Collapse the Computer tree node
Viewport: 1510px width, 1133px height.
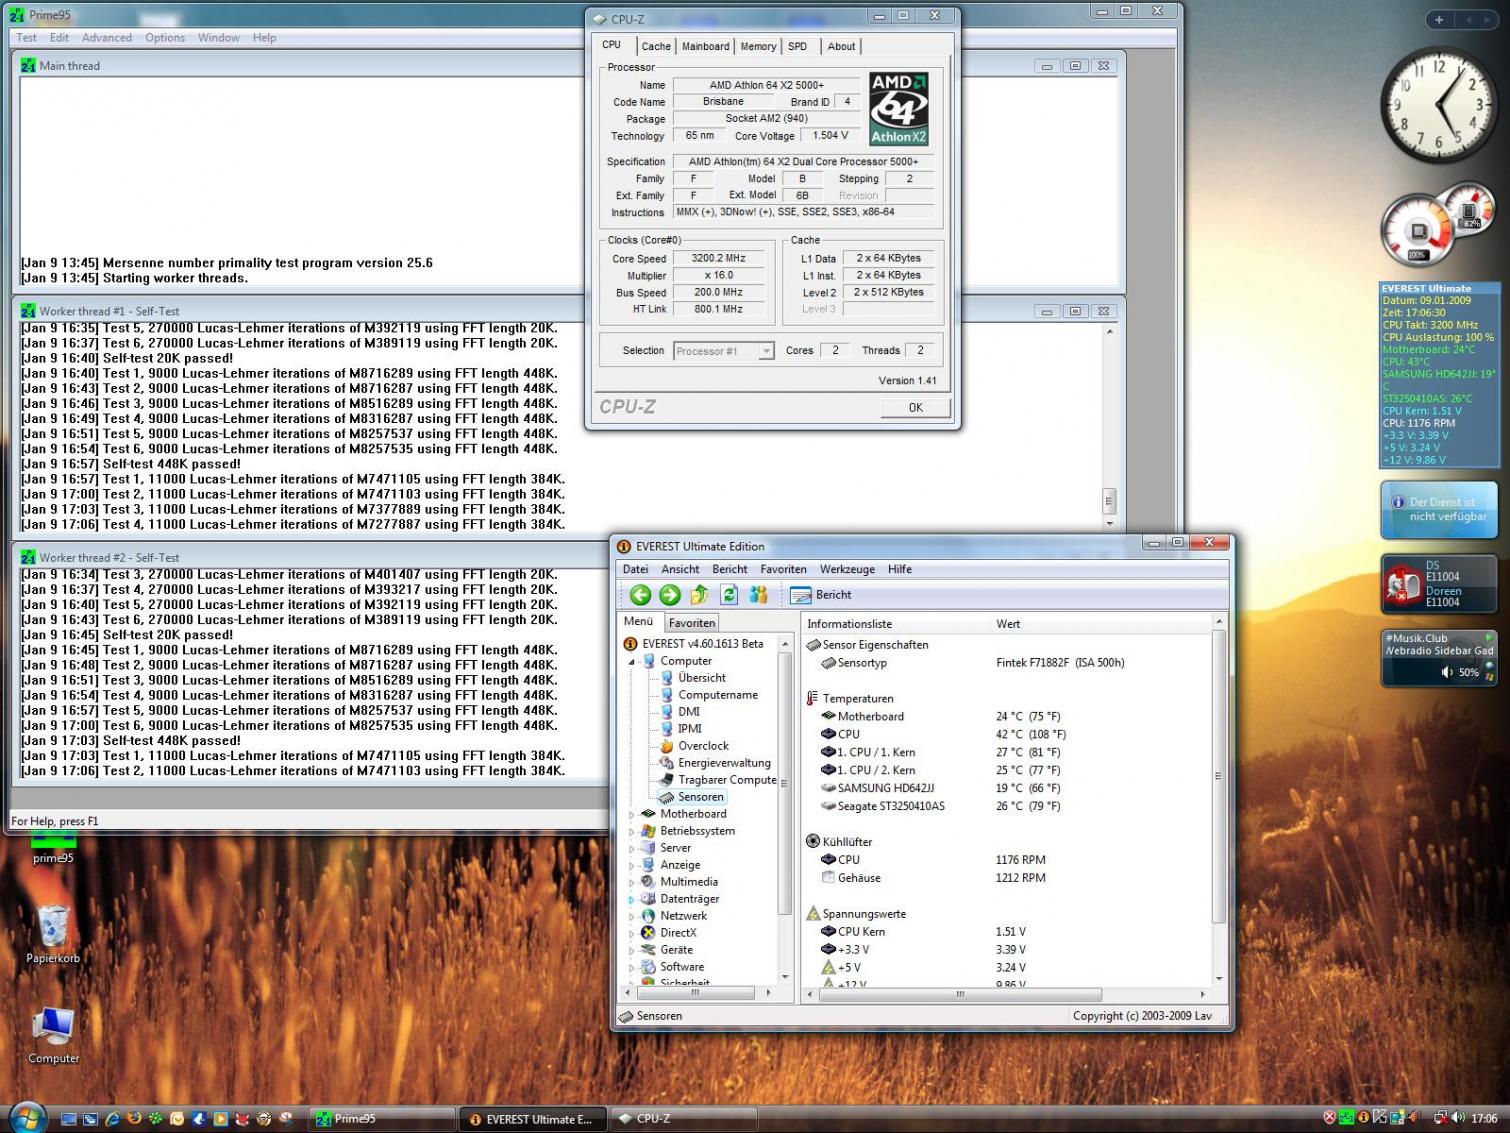click(x=631, y=662)
